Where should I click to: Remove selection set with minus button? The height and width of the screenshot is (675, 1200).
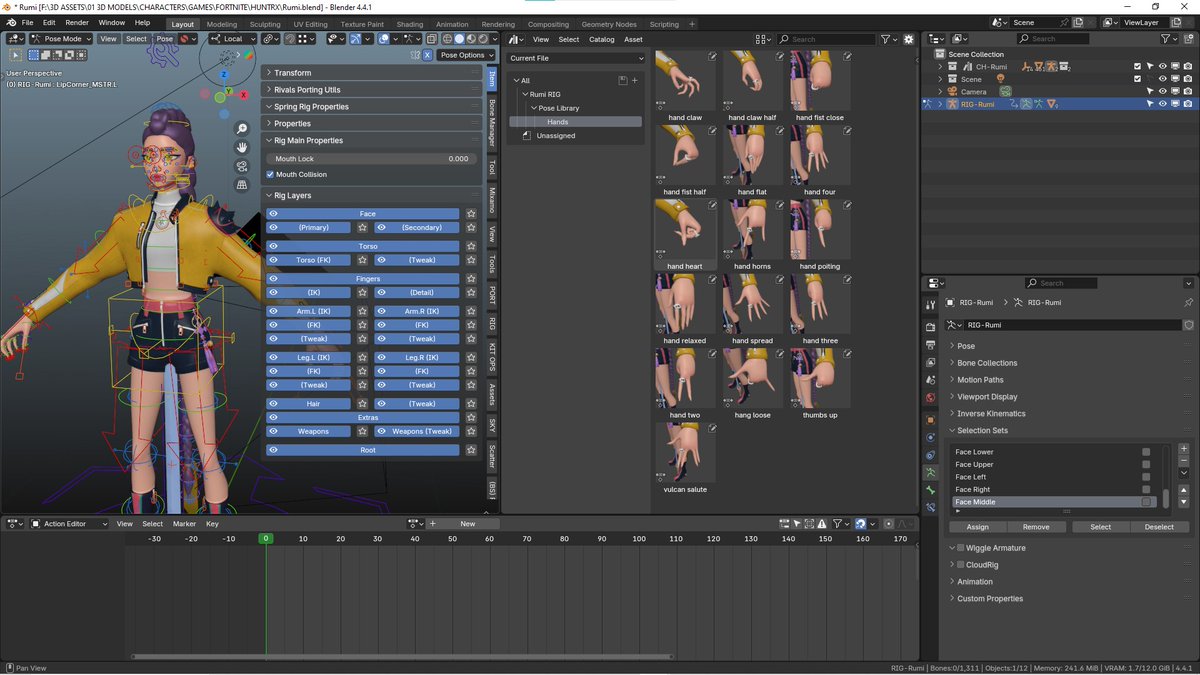[x=1184, y=461]
